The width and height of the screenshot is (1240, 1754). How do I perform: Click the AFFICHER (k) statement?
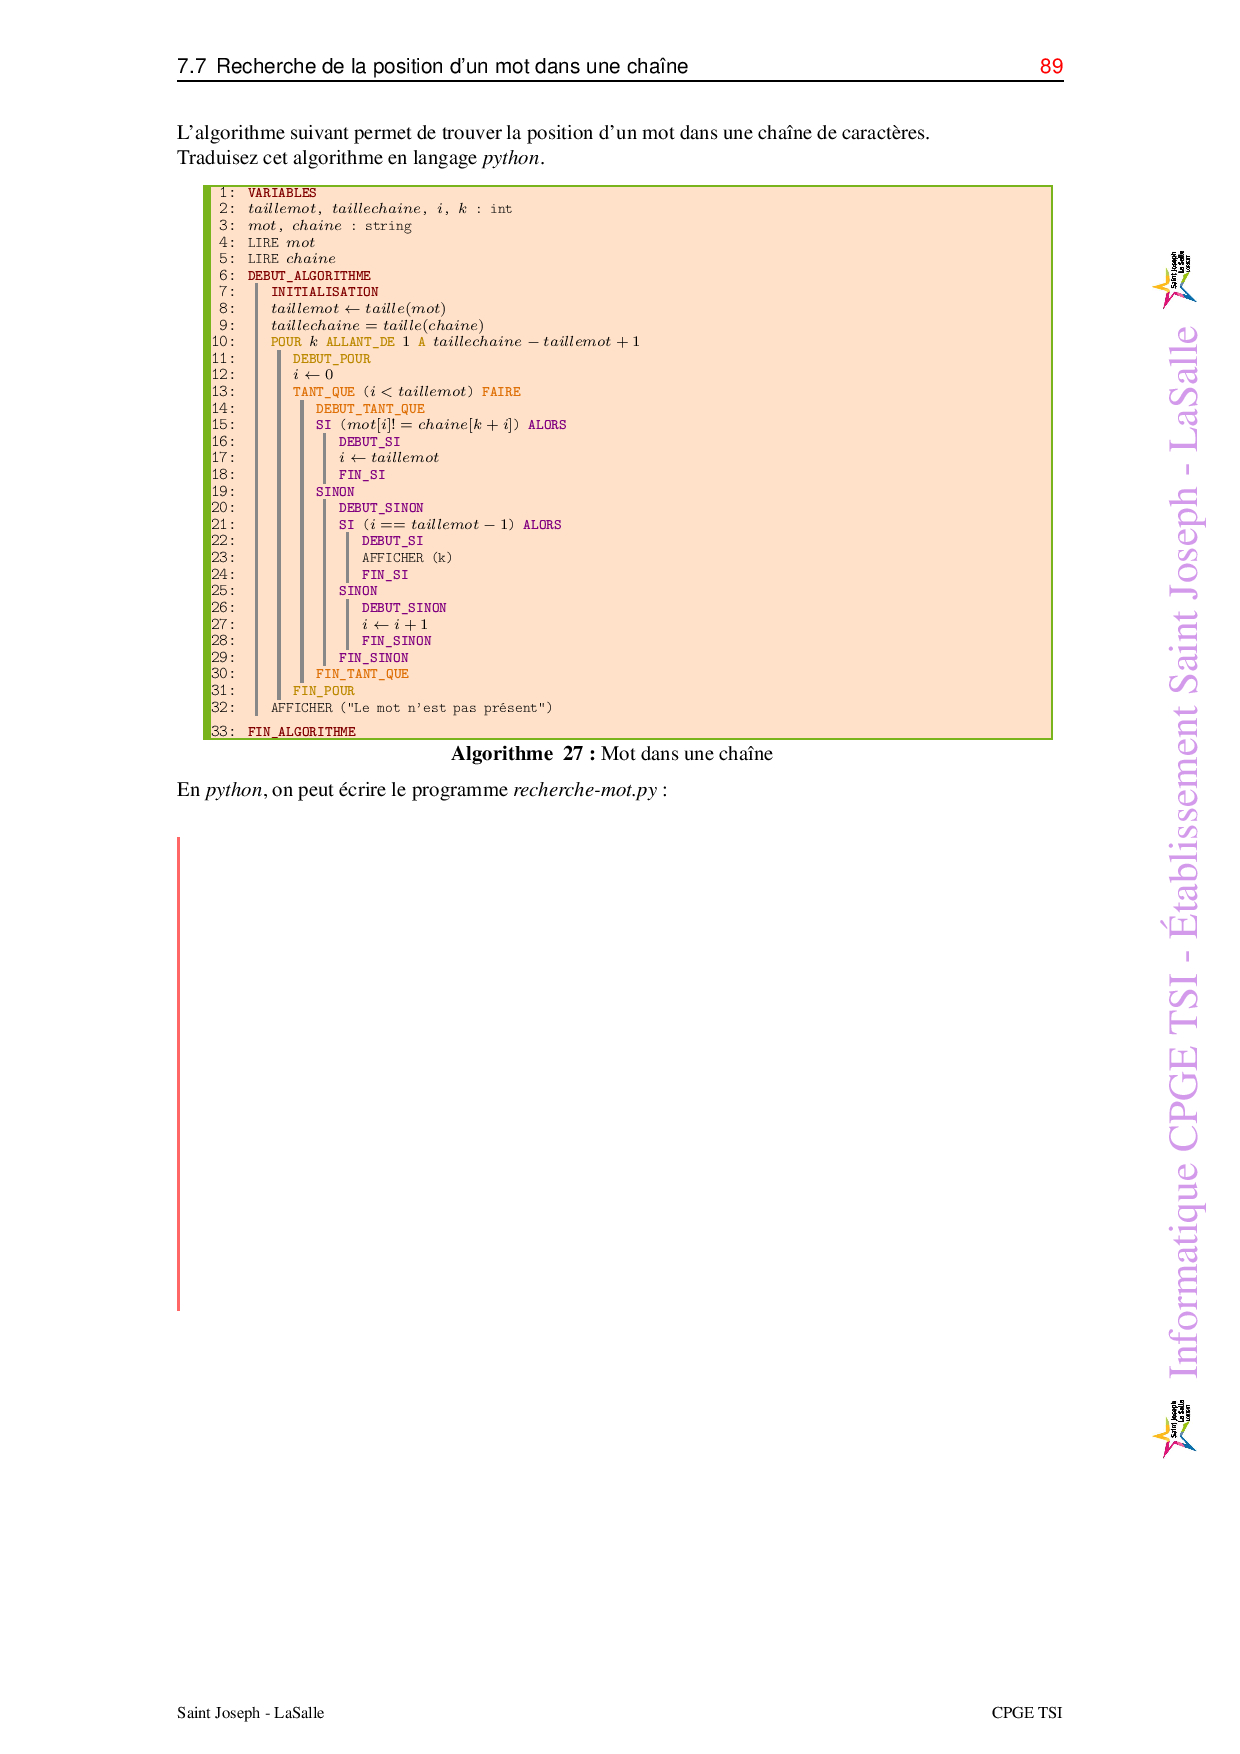click(406, 558)
